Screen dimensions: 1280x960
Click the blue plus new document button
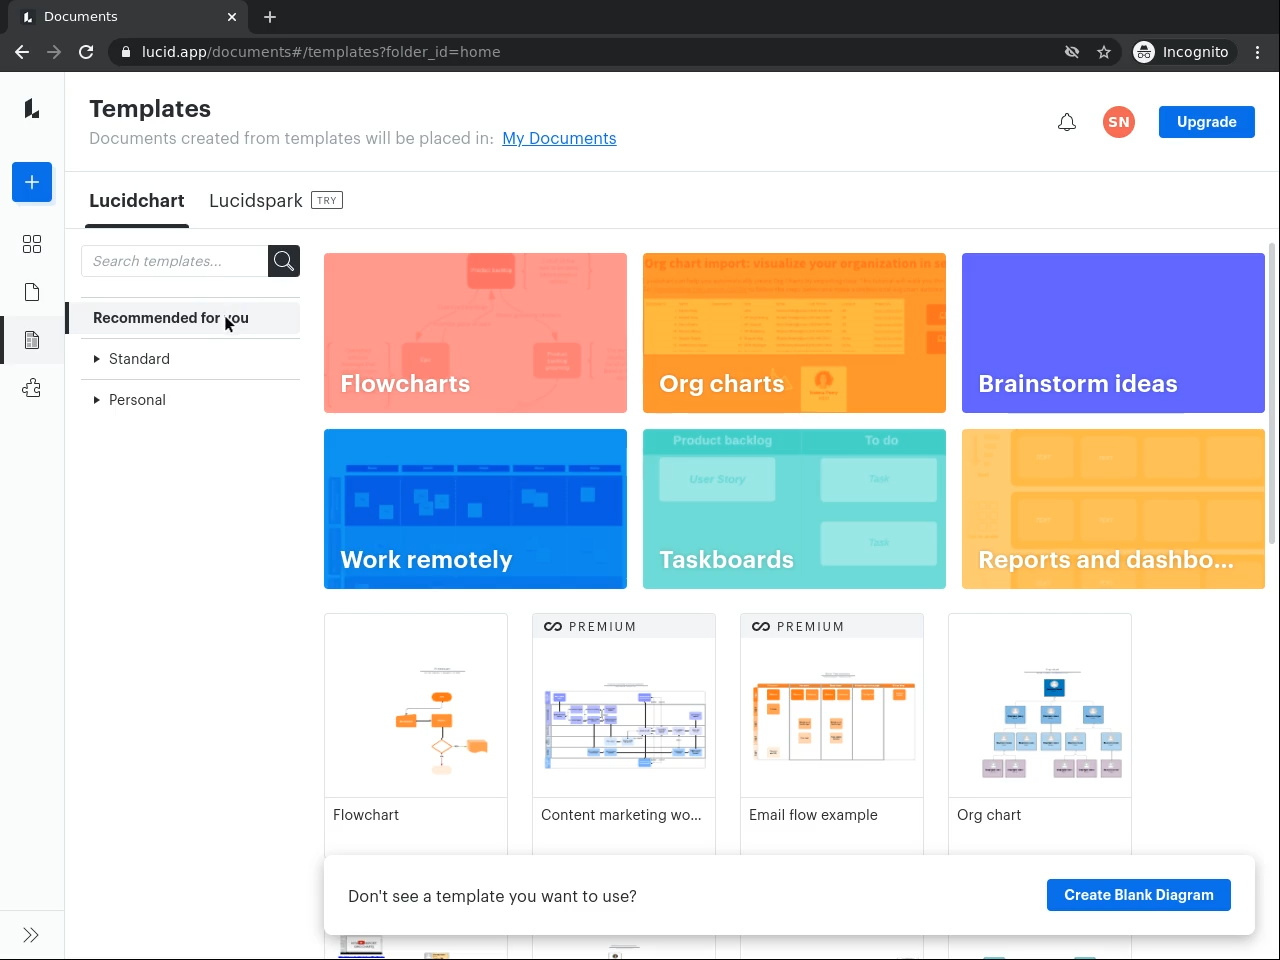pyautogui.click(x=32, y=182)
